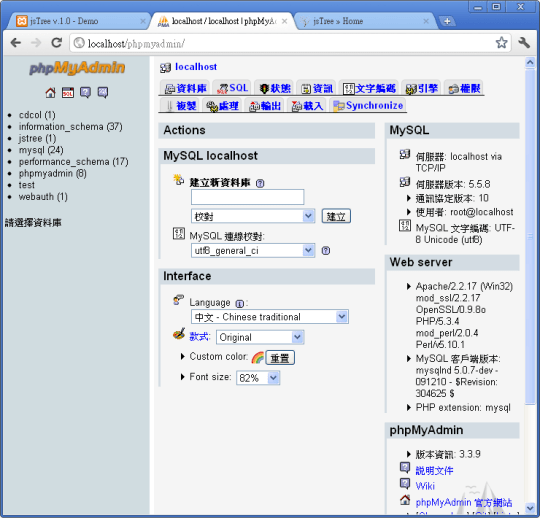Open the 文字編碼 charsets tab

point(369,88)
